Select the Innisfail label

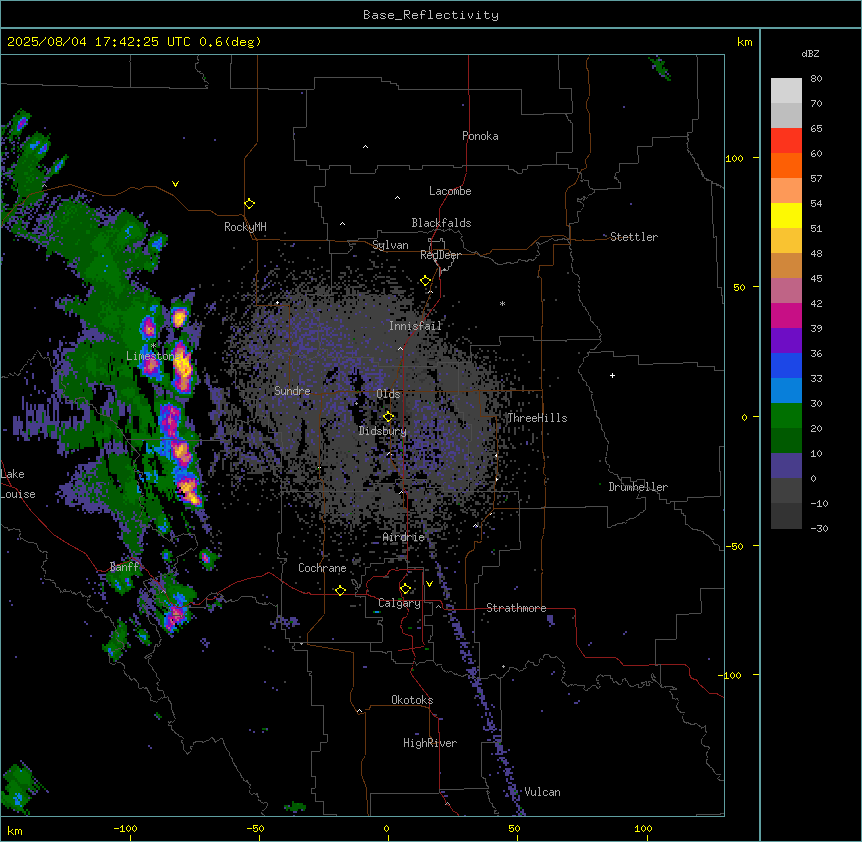tap(415, 326)
